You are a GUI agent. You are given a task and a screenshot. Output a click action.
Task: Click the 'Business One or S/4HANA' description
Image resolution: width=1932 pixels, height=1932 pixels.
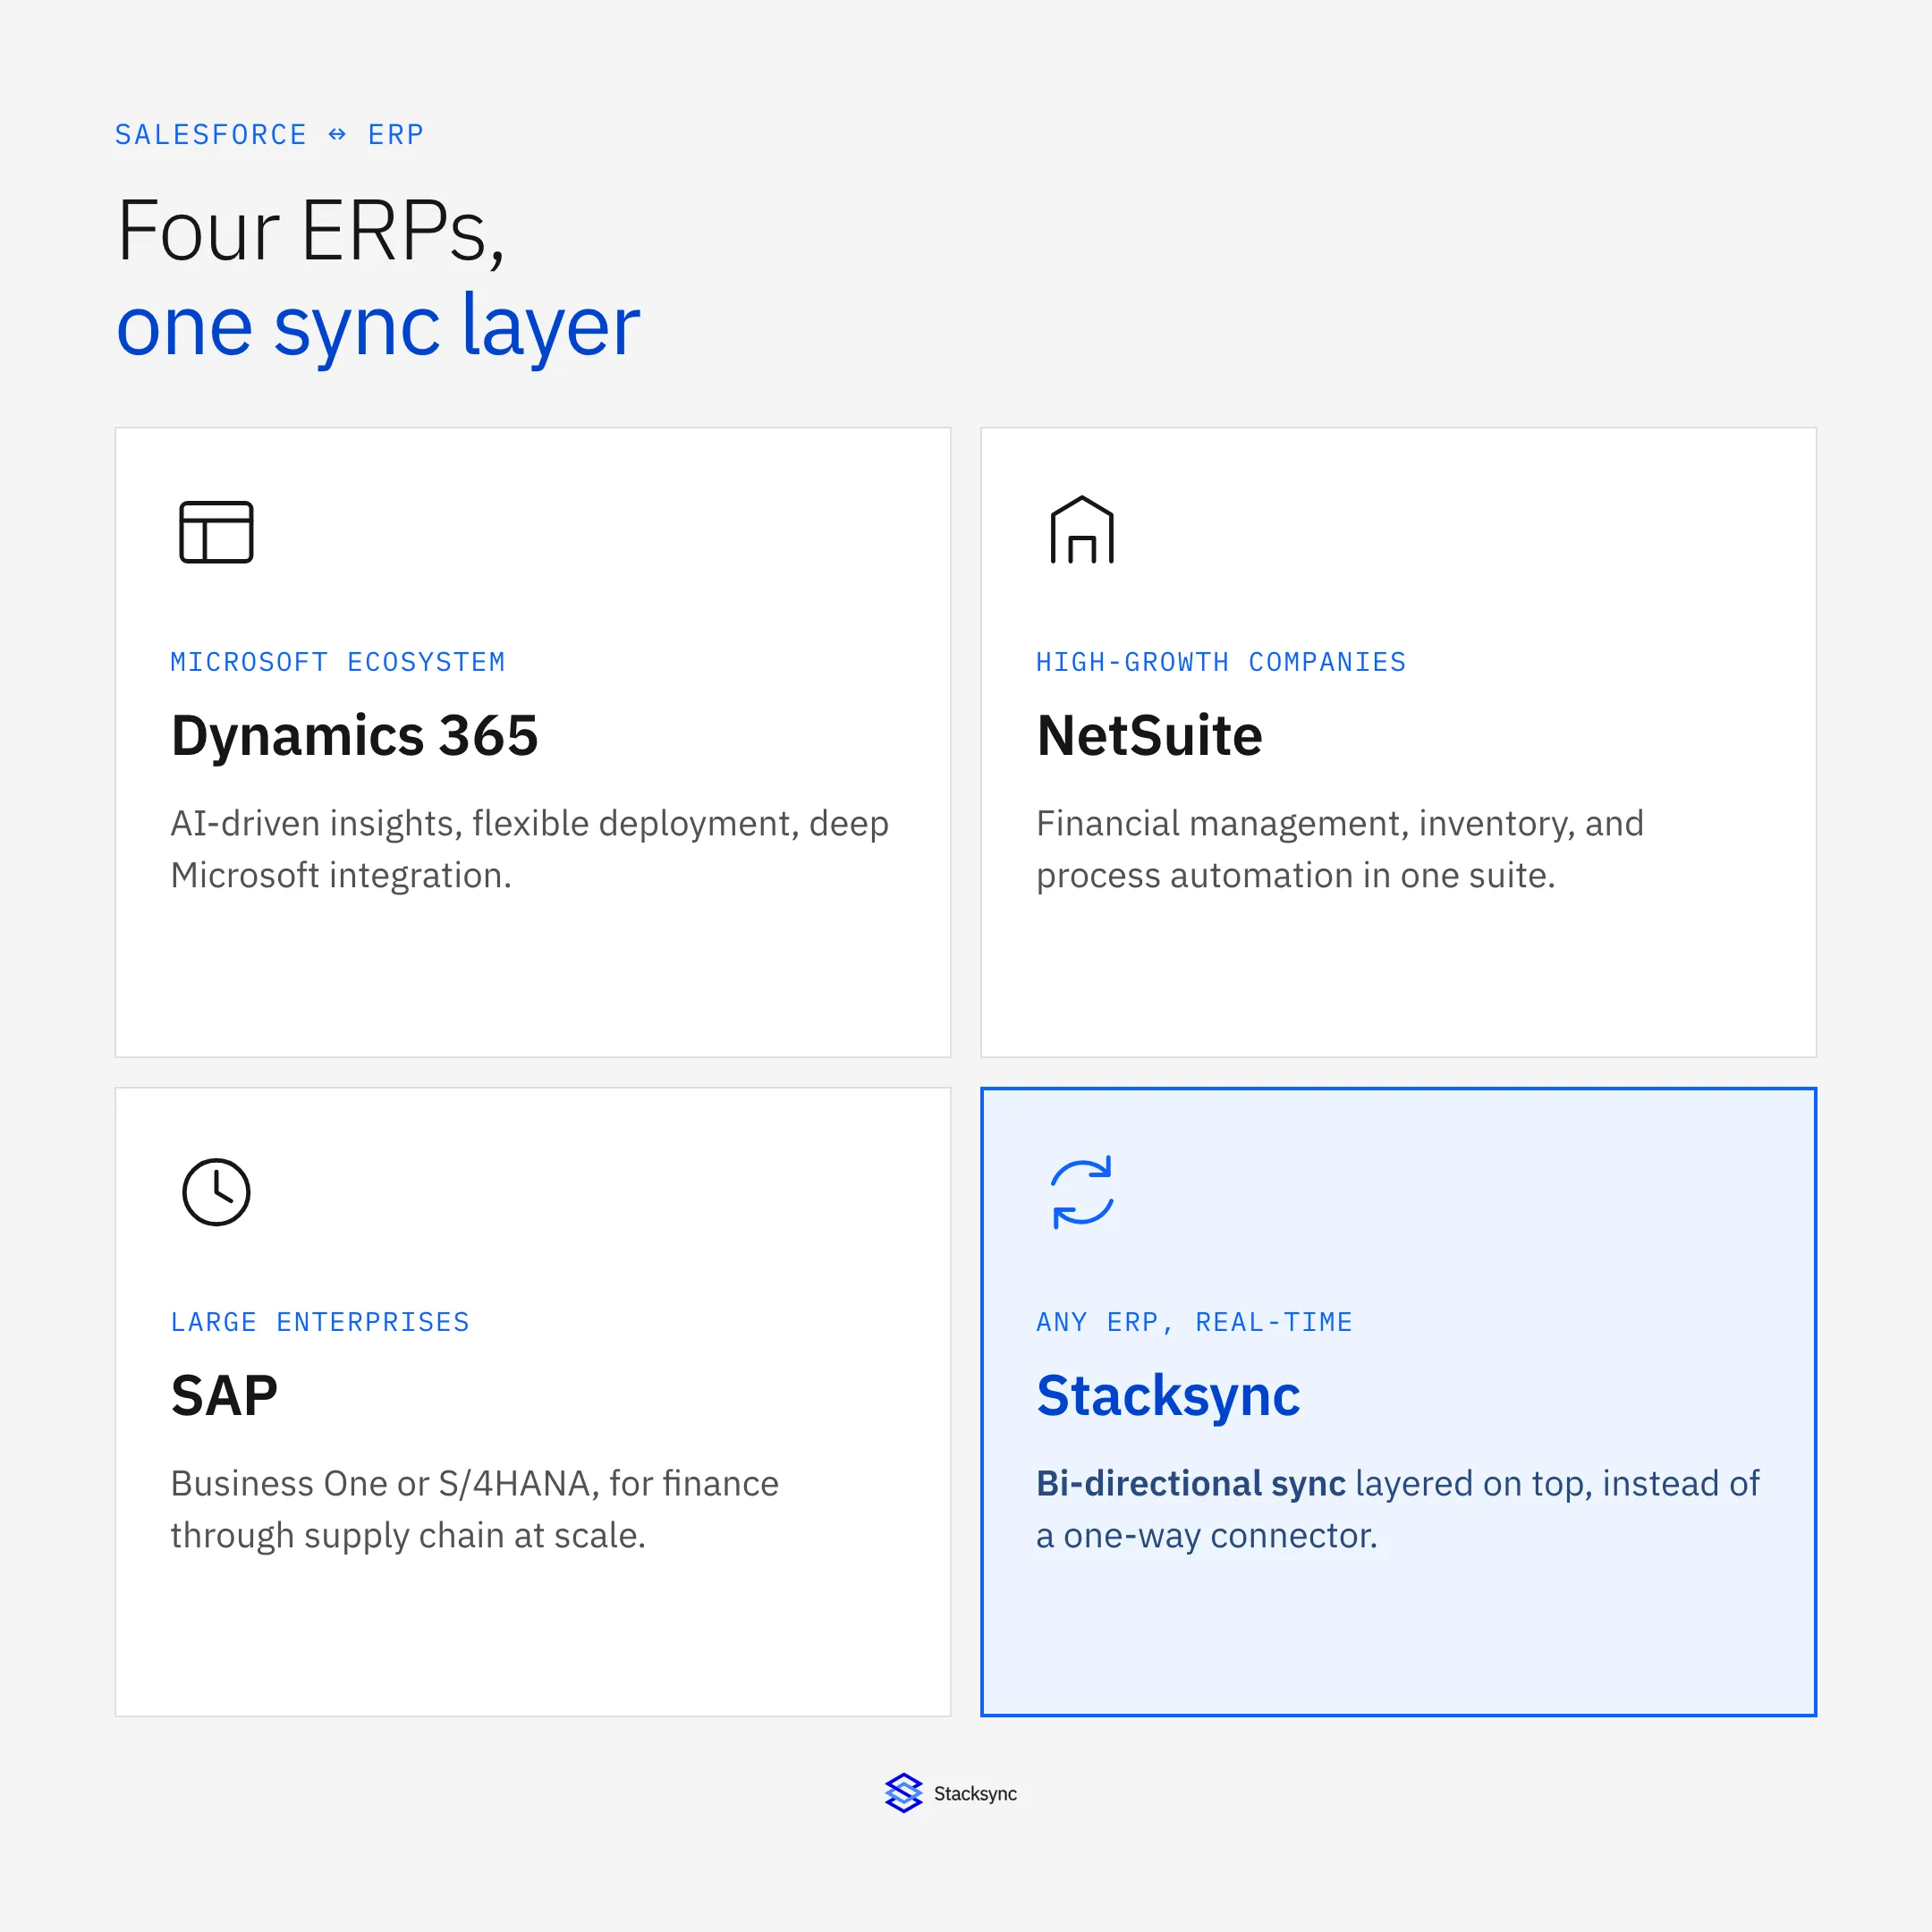[x=474, y=1509]
